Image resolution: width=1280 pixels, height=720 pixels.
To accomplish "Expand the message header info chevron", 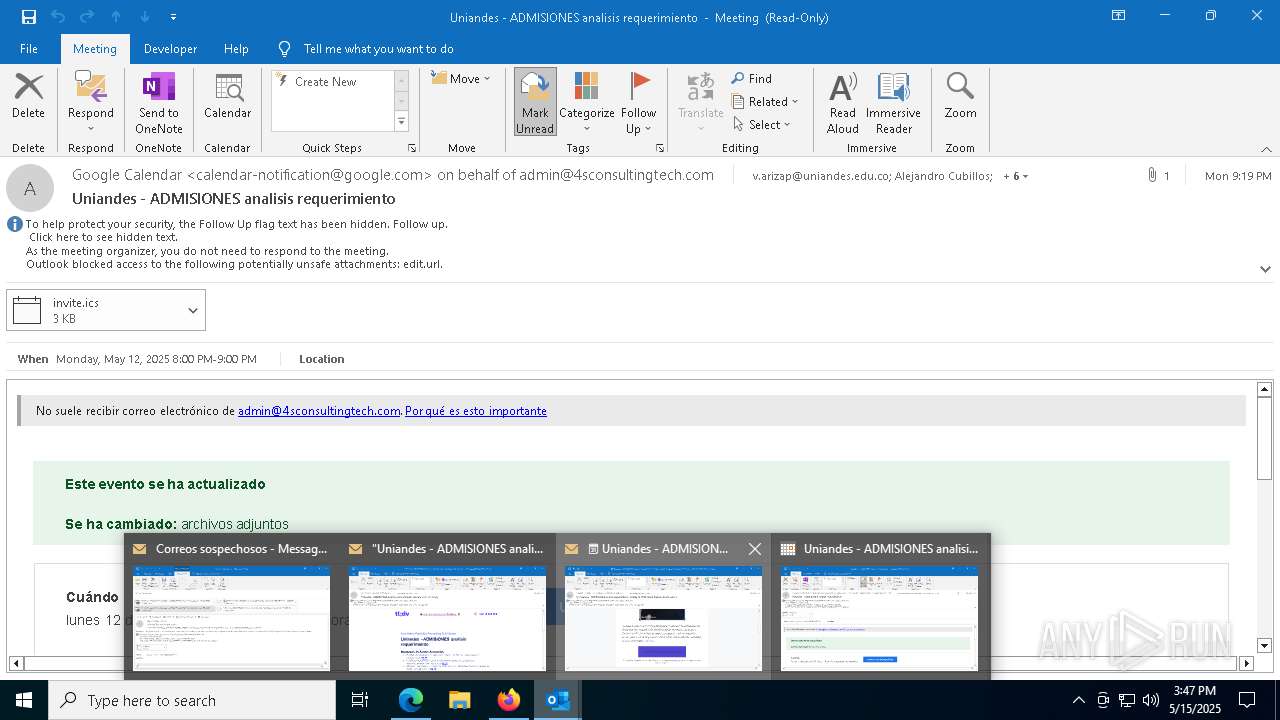I will pyautogui.click(x=1265, y=269).
